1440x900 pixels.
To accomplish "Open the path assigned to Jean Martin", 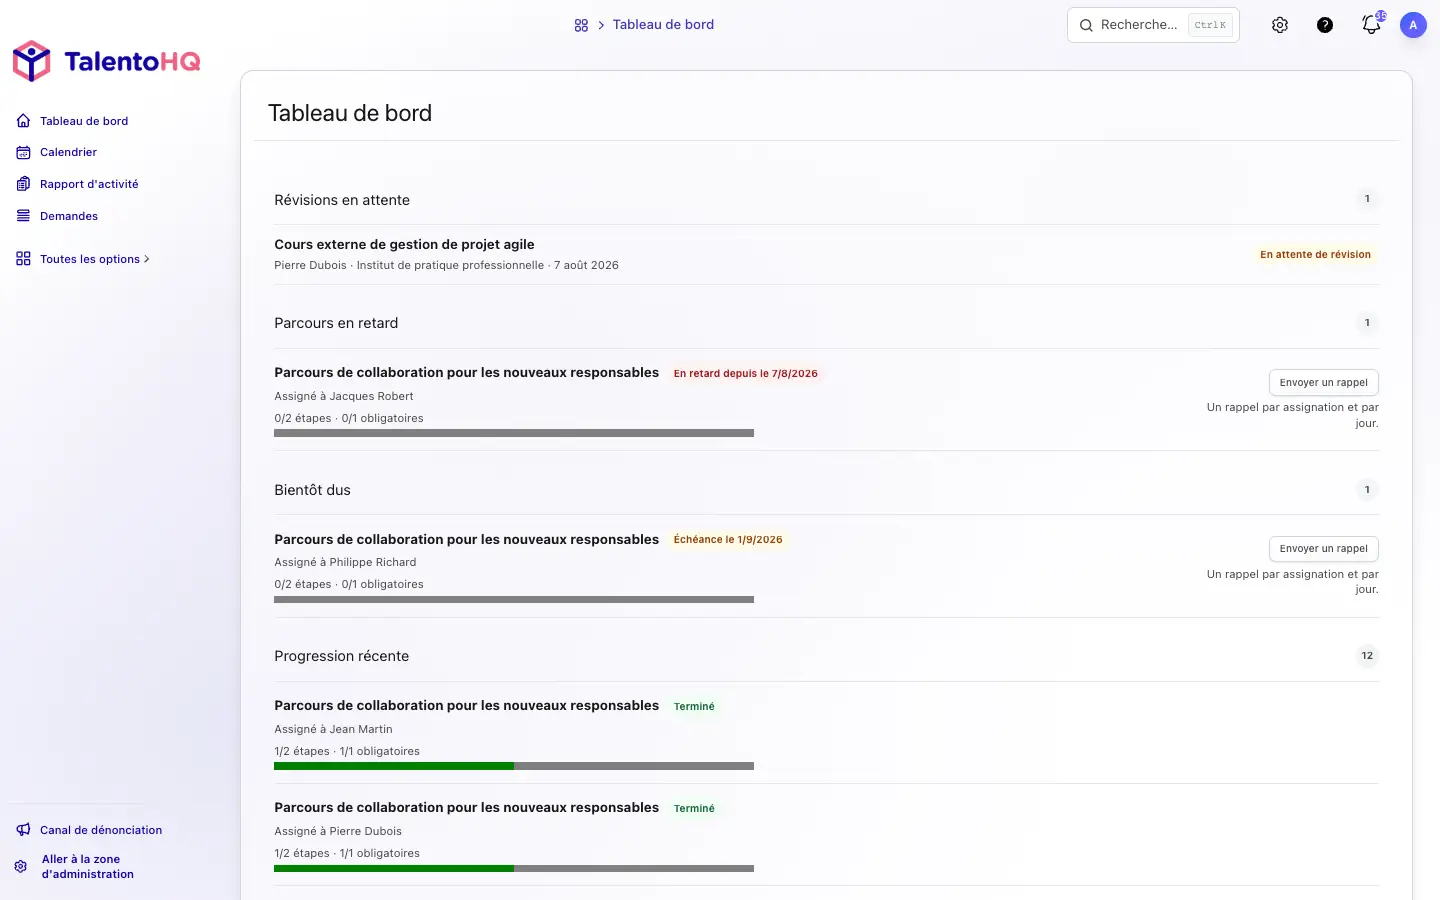I will (466, 706).
